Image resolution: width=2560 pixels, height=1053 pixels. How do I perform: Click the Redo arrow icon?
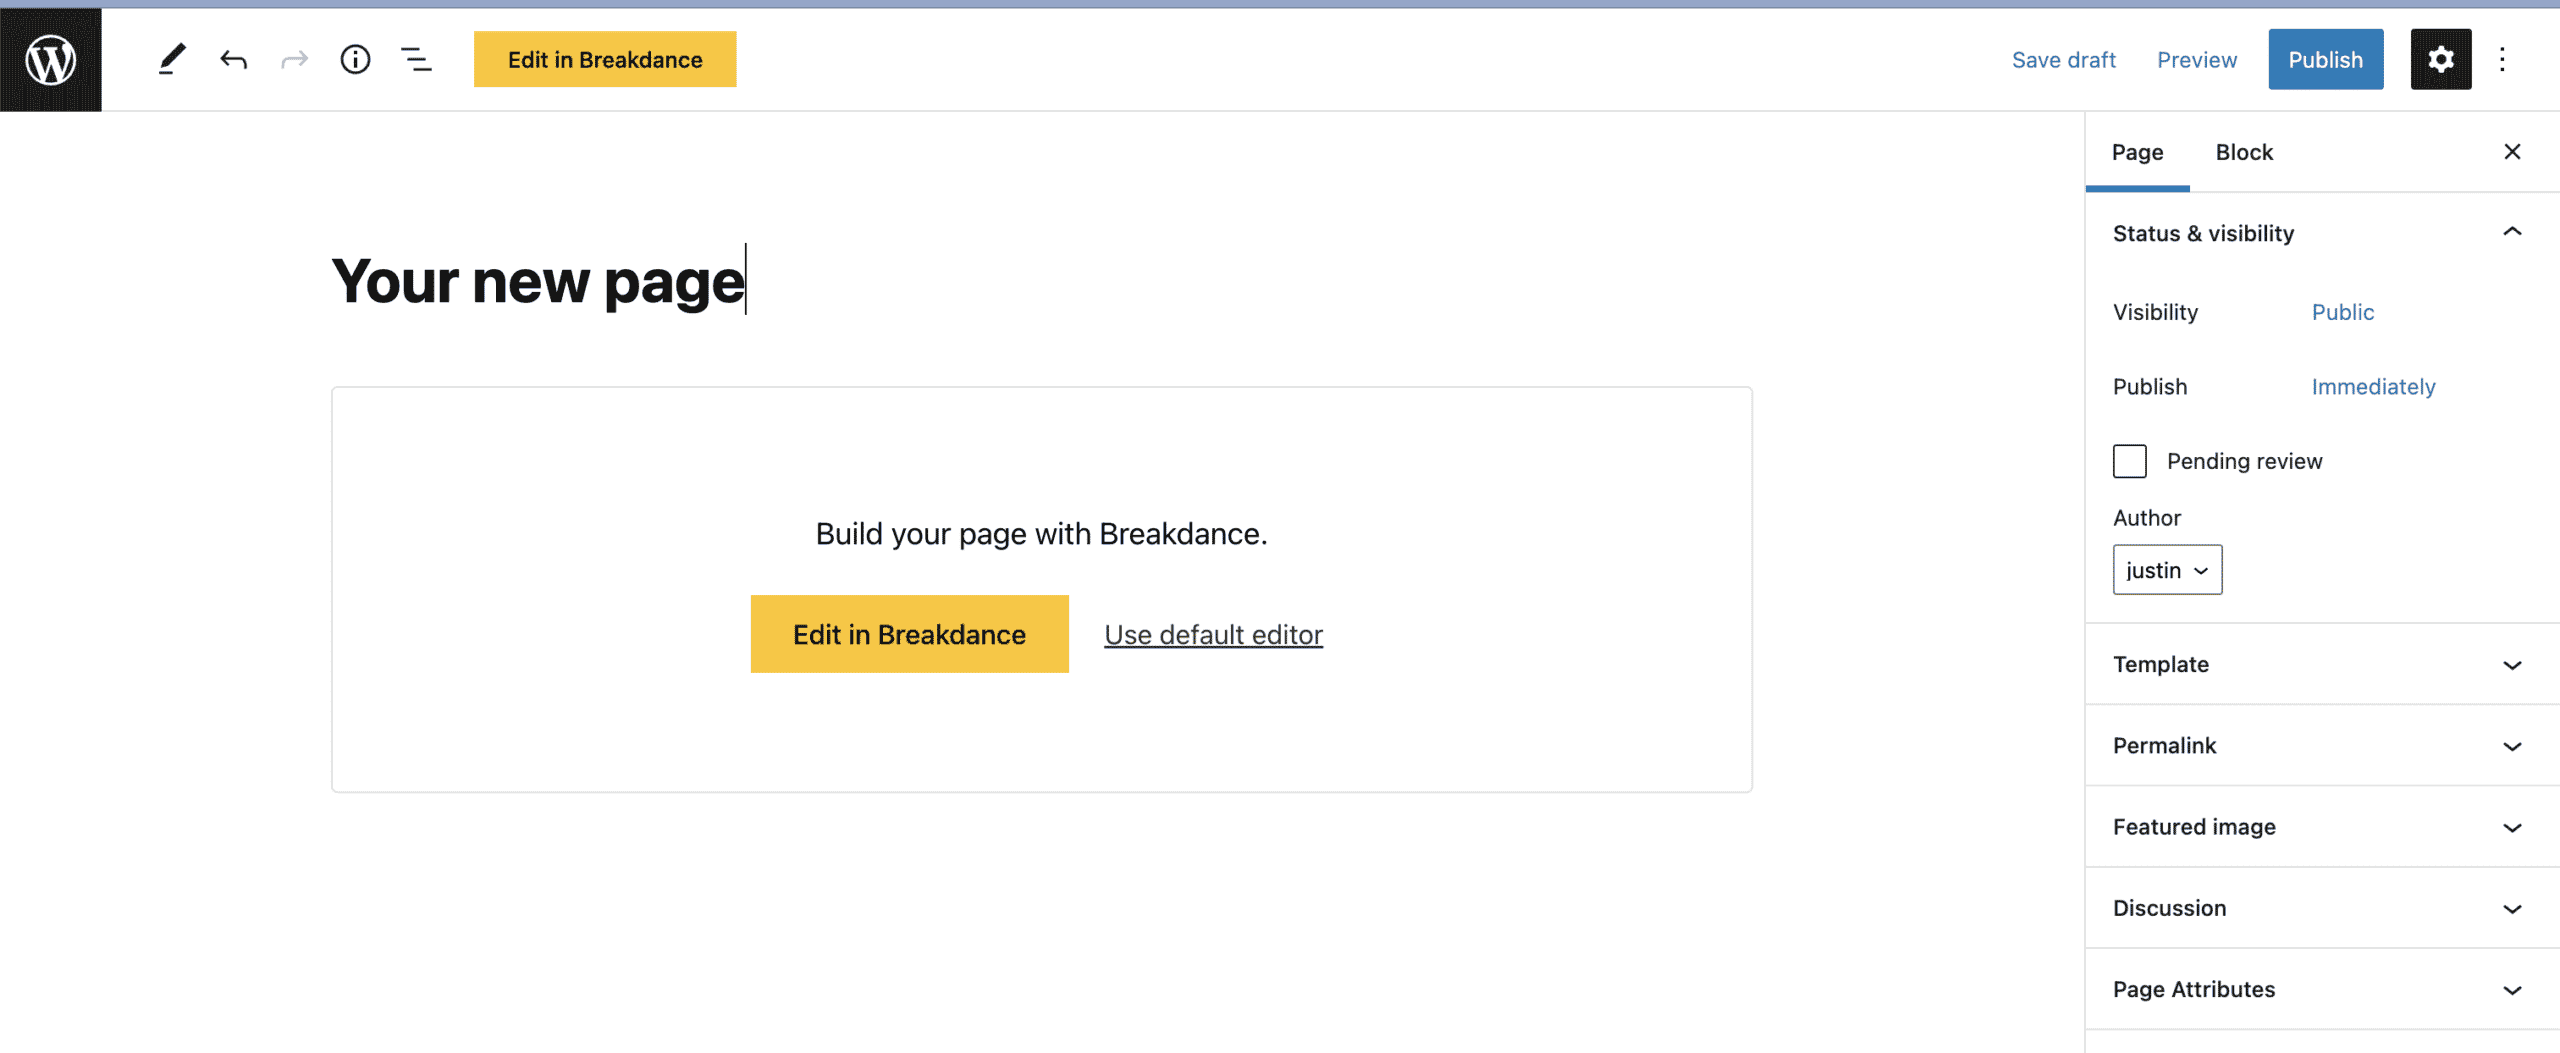pyautogui.click(x=294, y=60)
